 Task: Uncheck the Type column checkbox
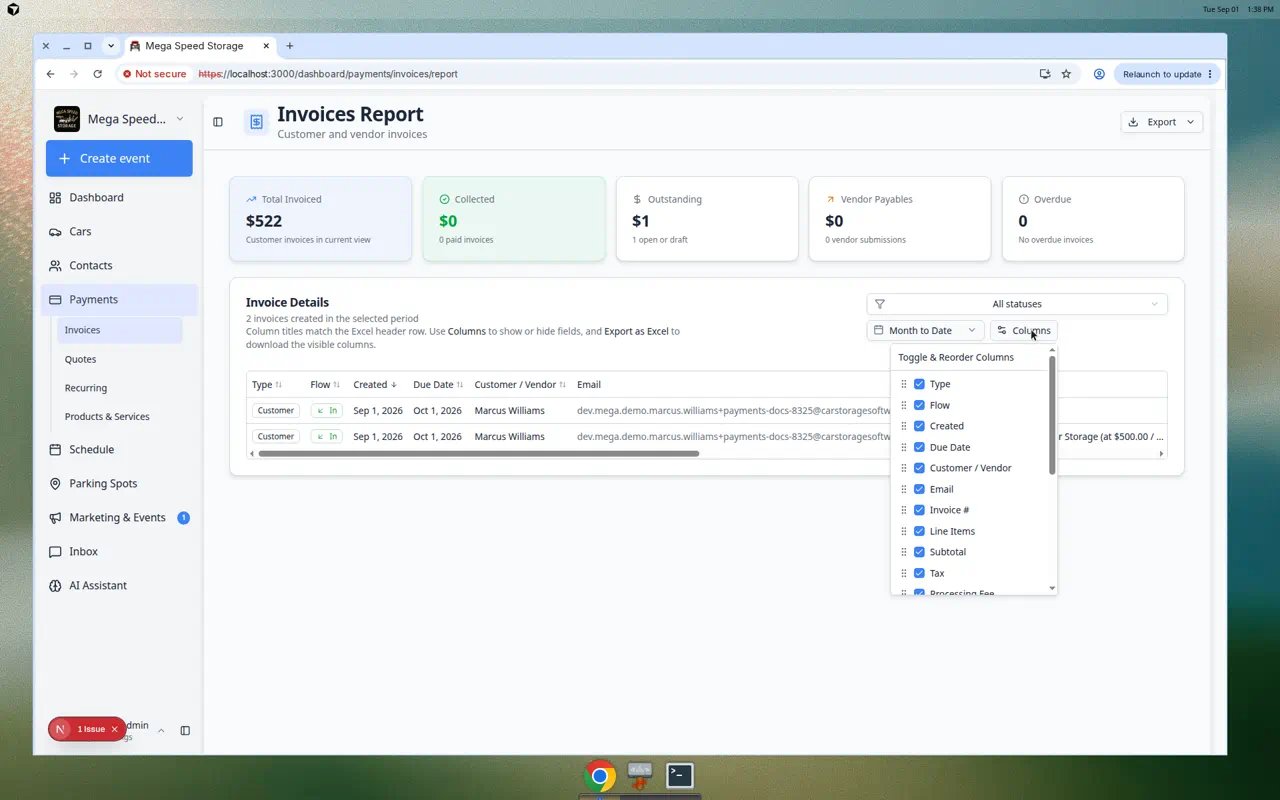click(x=919, y=384)
